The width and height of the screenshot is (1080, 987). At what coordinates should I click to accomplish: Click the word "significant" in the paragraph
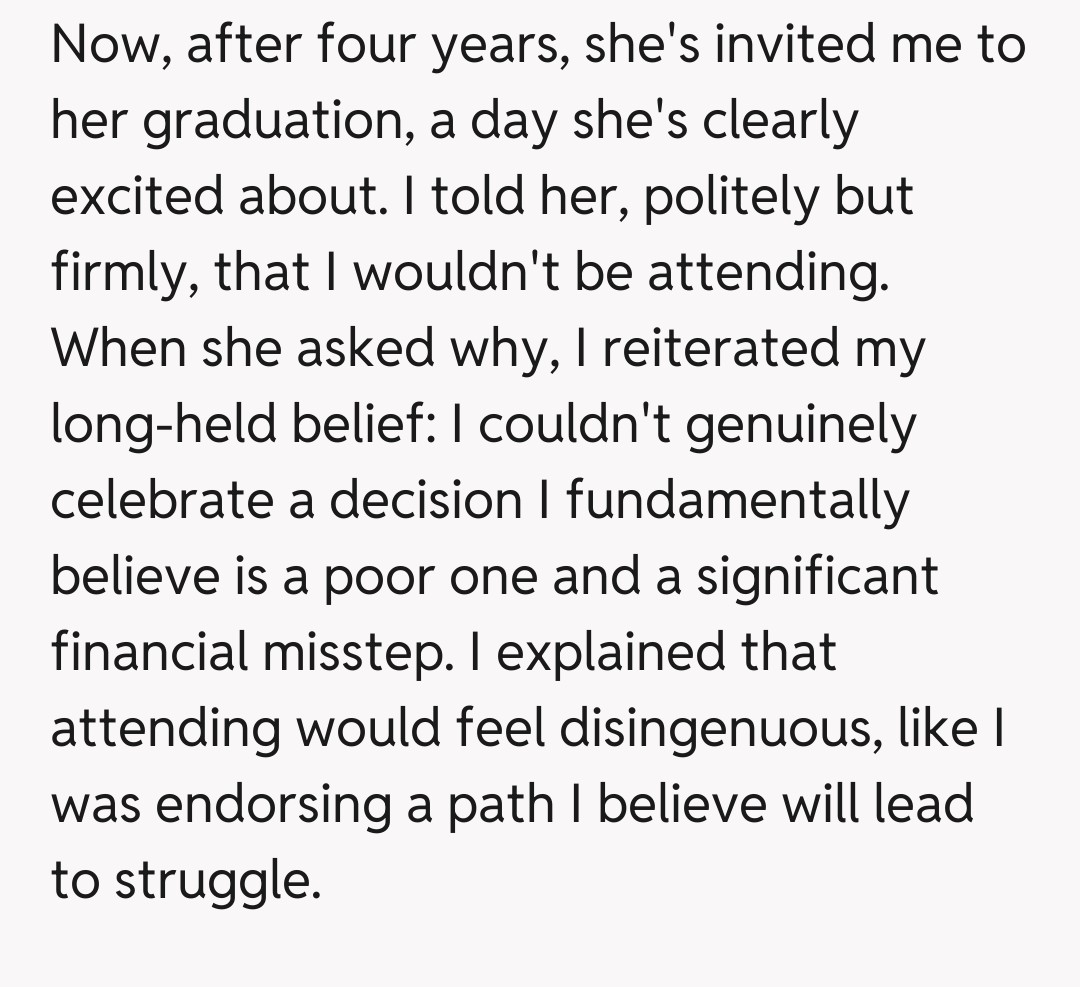[817, 577]
